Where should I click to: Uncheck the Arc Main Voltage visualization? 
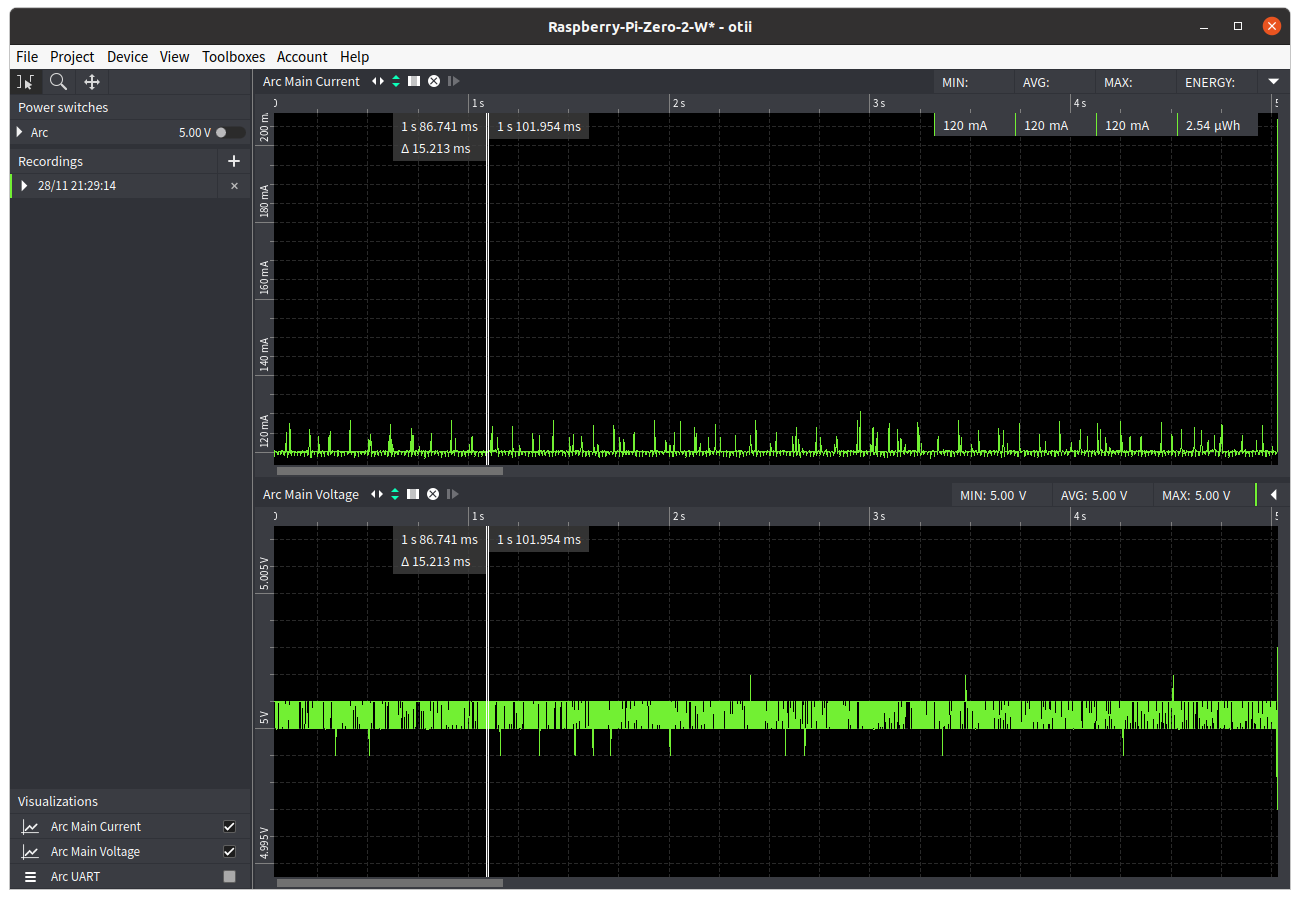[x=230, y=852]
